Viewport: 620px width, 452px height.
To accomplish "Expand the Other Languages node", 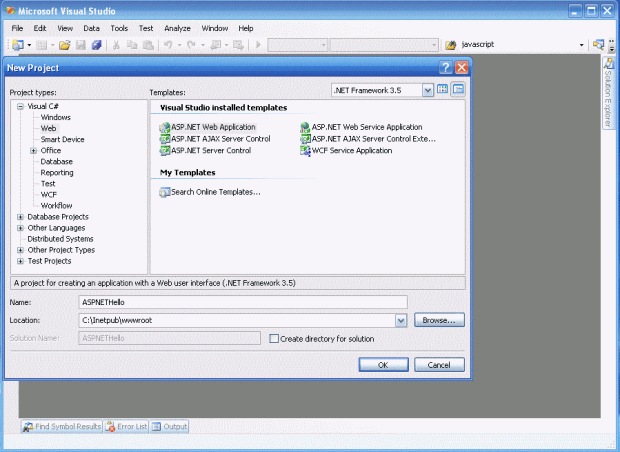I will pyautogui.click(x=20, y=228).
